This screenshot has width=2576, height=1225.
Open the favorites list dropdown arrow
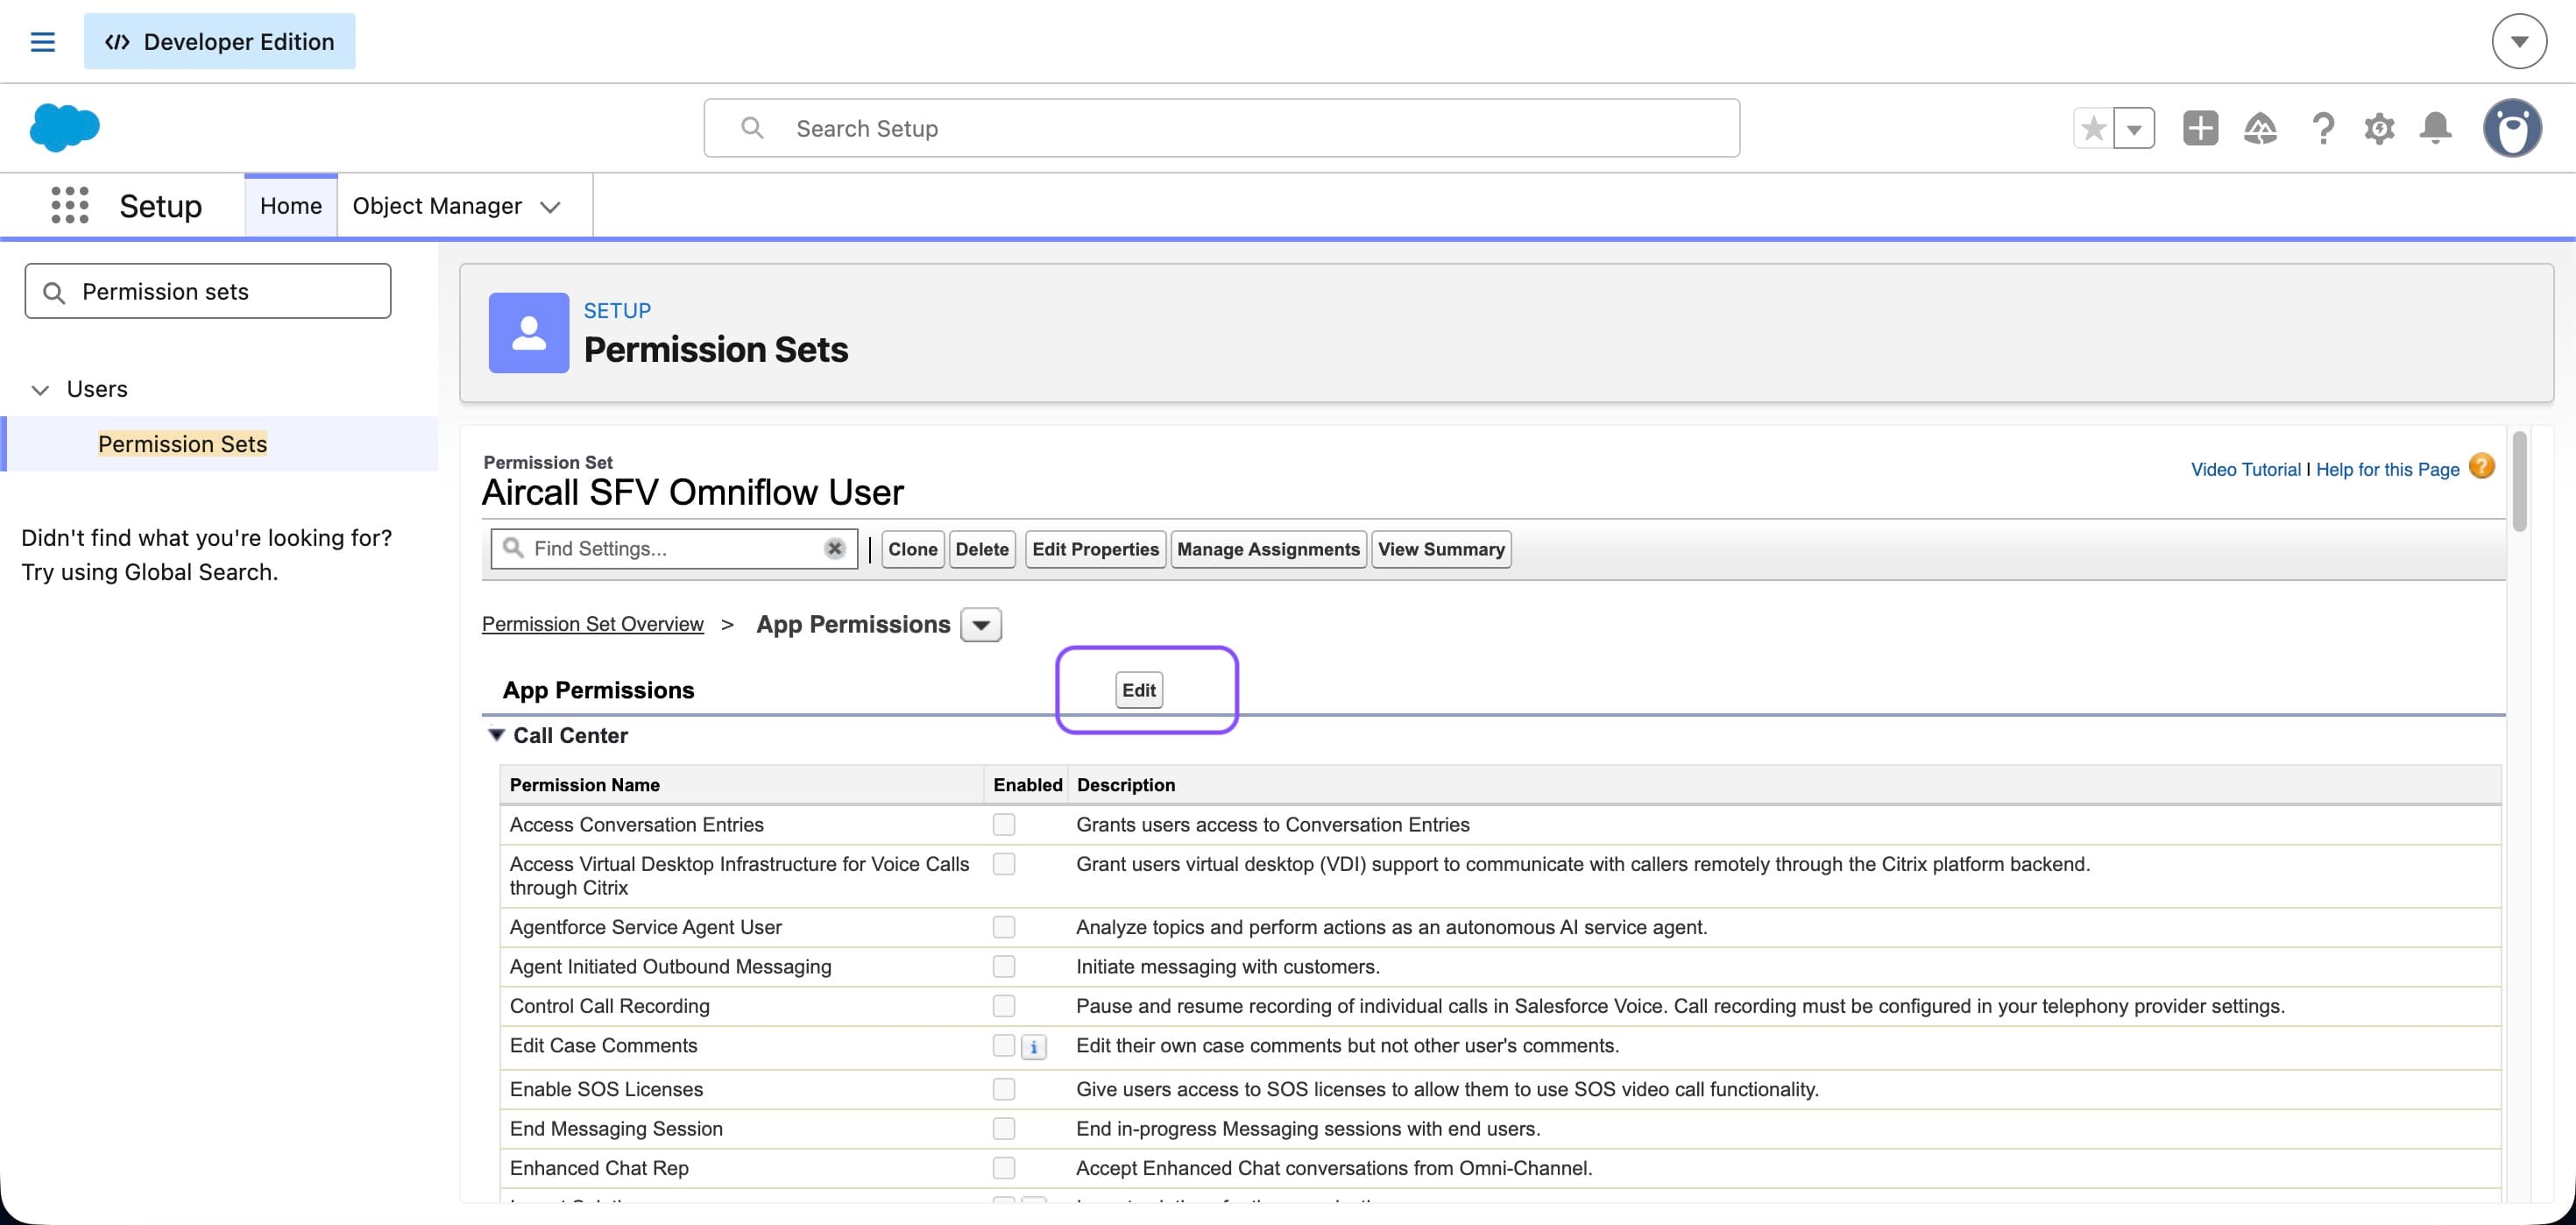[2135, 128]
